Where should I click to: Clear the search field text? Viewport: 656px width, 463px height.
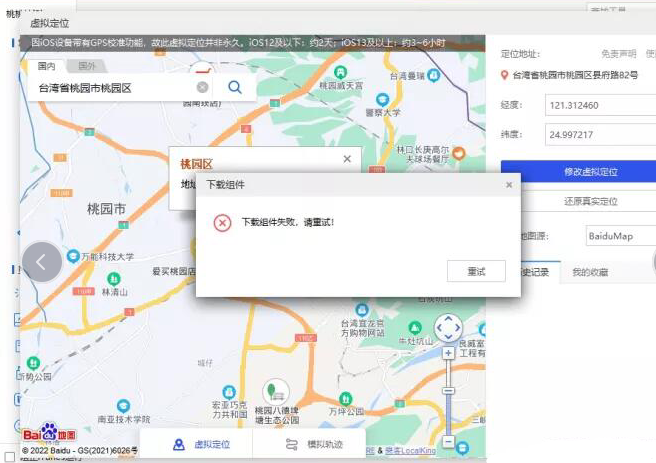coord(202,87)
